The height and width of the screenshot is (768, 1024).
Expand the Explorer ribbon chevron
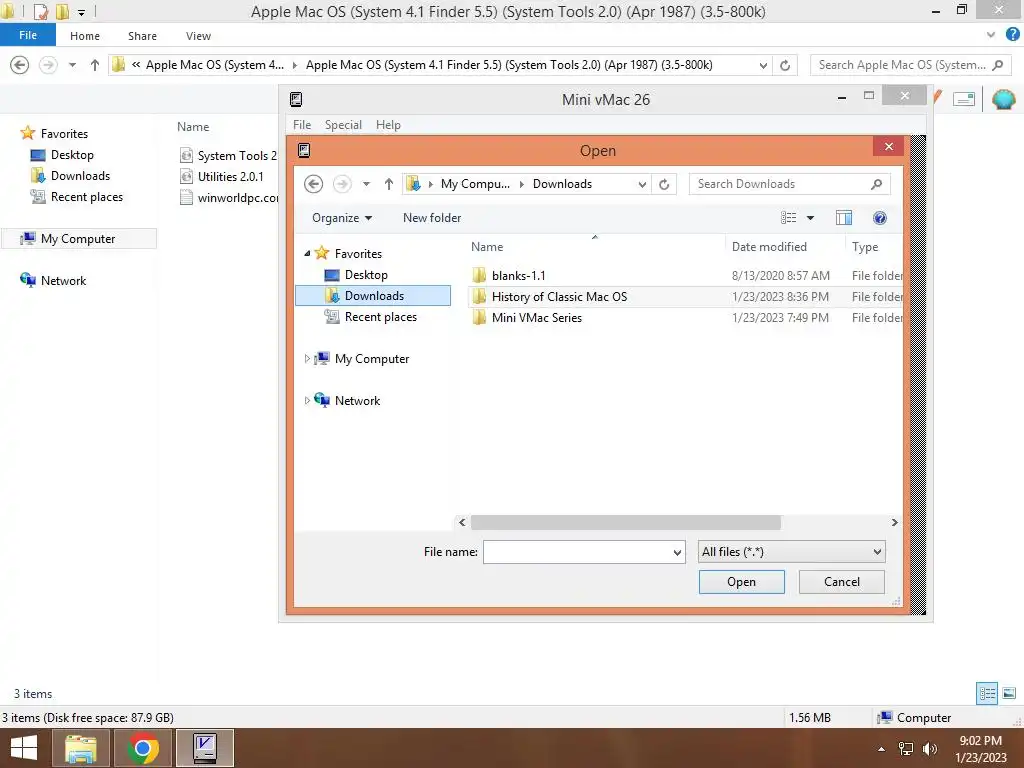991,35
